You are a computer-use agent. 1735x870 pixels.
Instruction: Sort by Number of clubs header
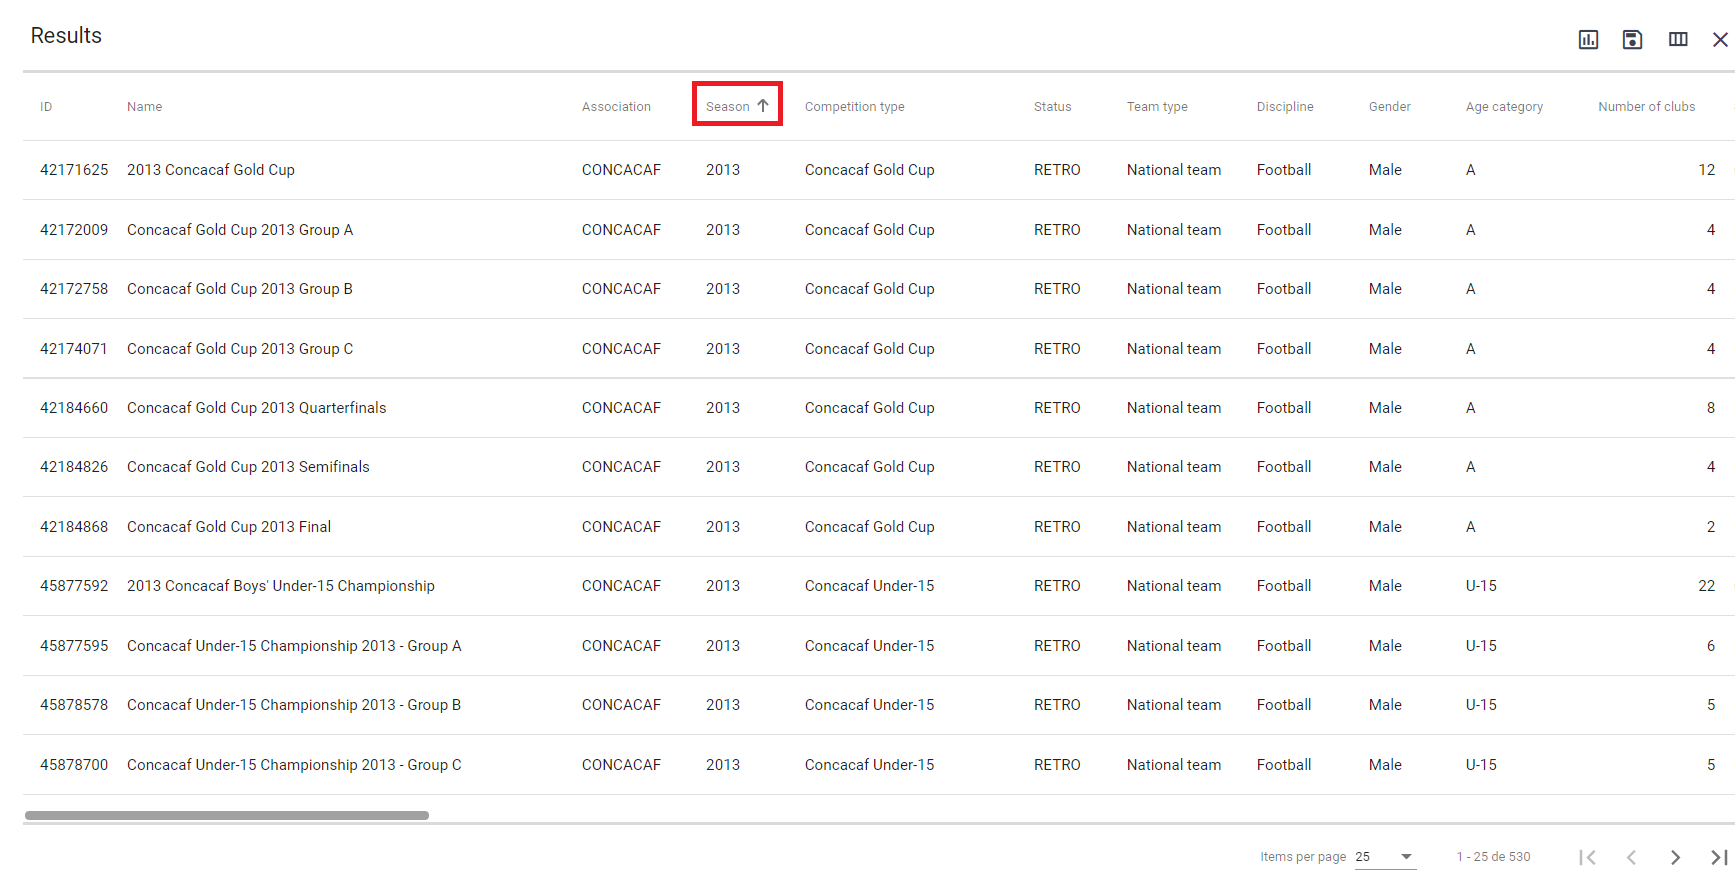point(1646,107)
